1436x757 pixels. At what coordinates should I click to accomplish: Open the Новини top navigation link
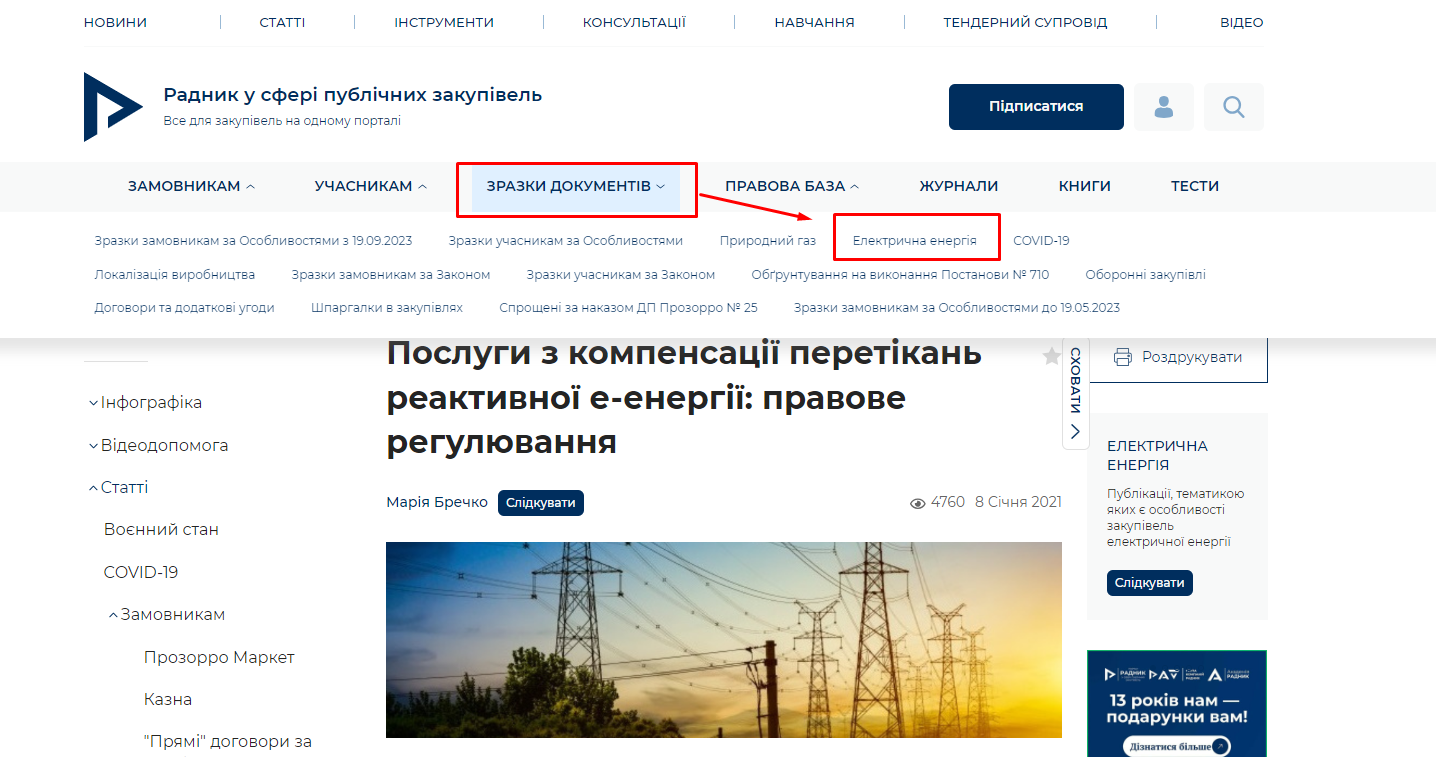point(115,22)
